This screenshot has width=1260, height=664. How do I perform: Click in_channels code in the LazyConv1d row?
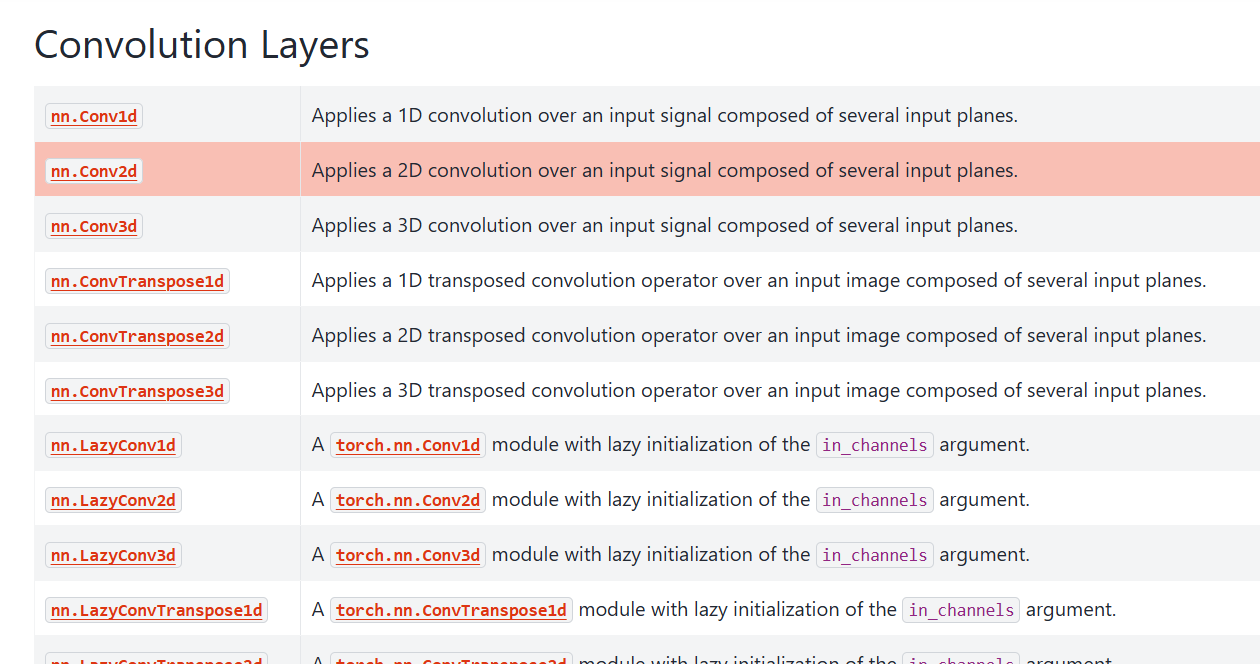875,445
